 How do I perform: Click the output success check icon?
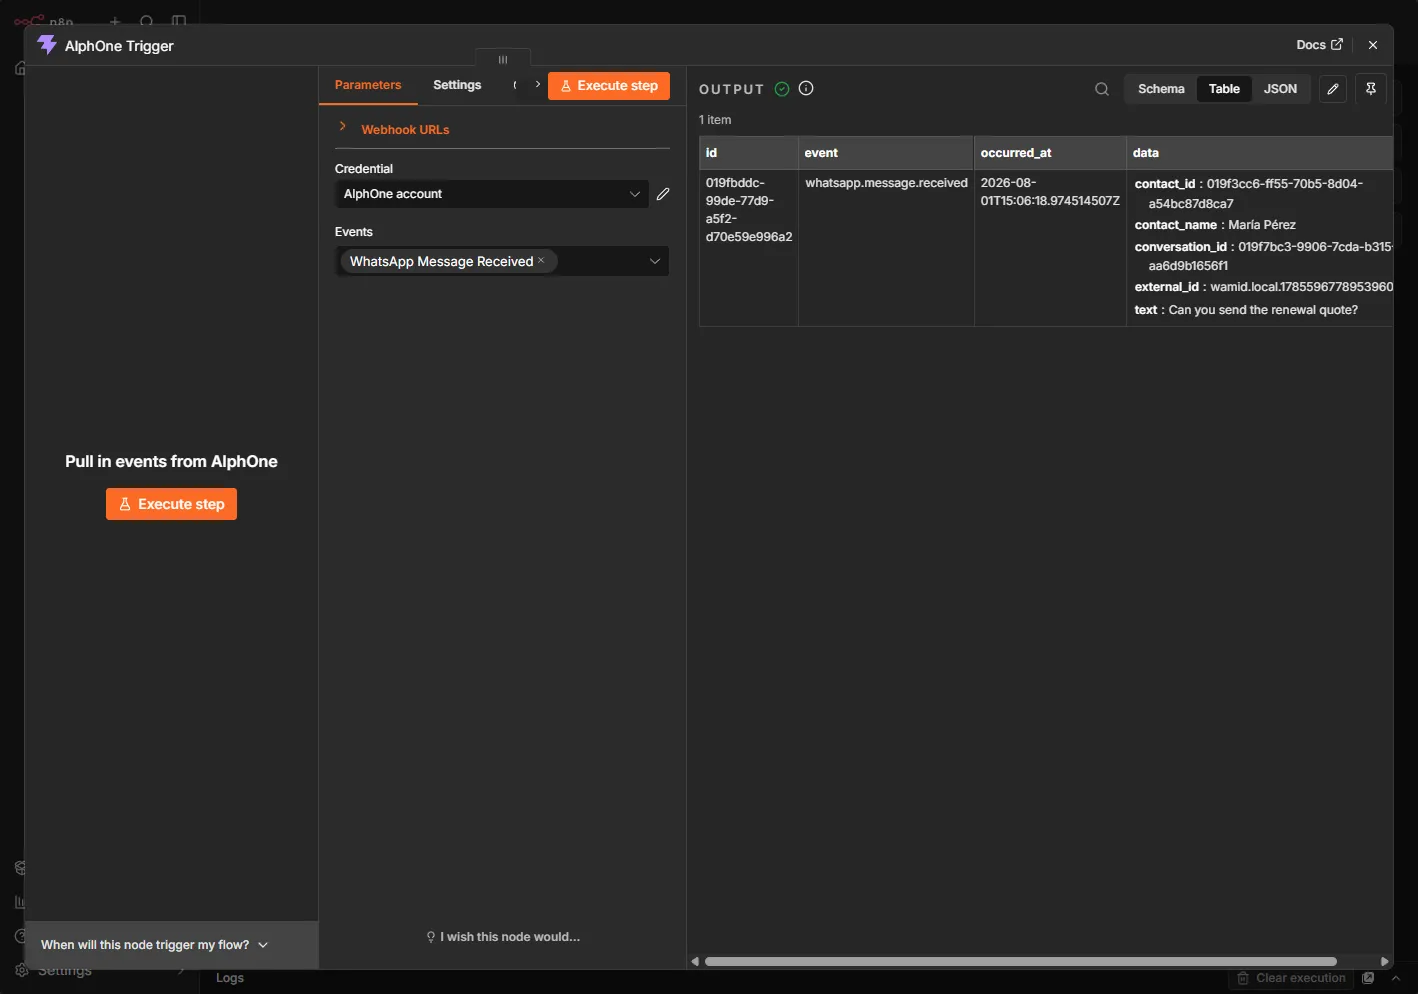click(782, 89)
